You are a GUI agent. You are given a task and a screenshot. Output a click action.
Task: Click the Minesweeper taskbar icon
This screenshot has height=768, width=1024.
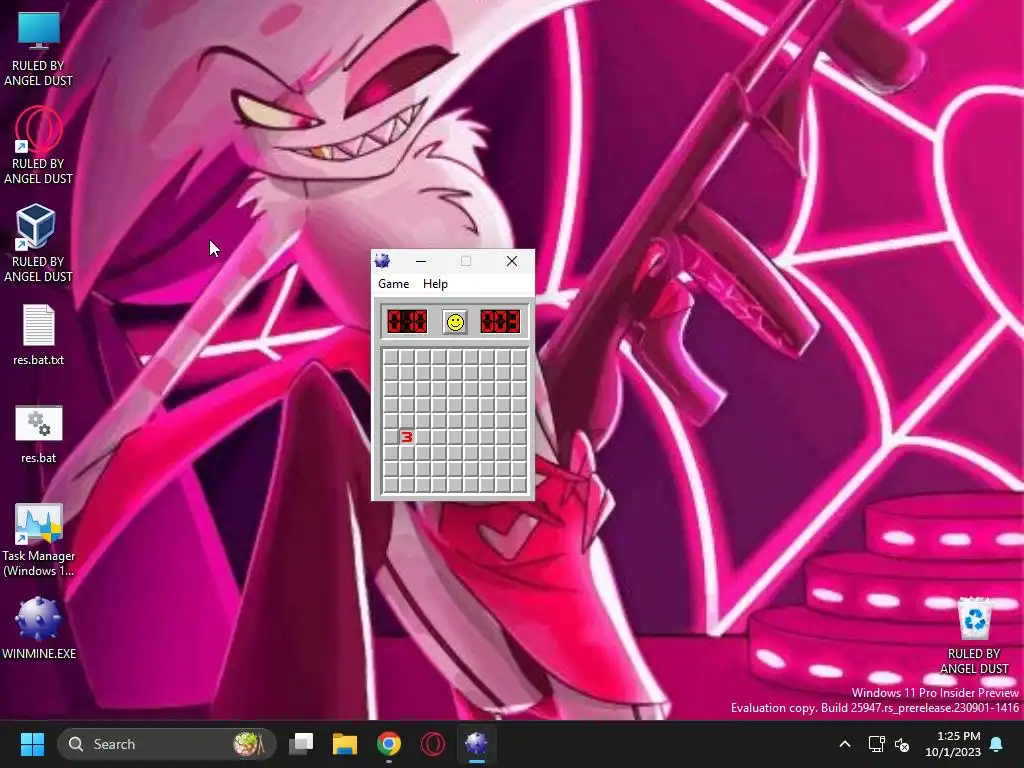(x=476, y=744)
